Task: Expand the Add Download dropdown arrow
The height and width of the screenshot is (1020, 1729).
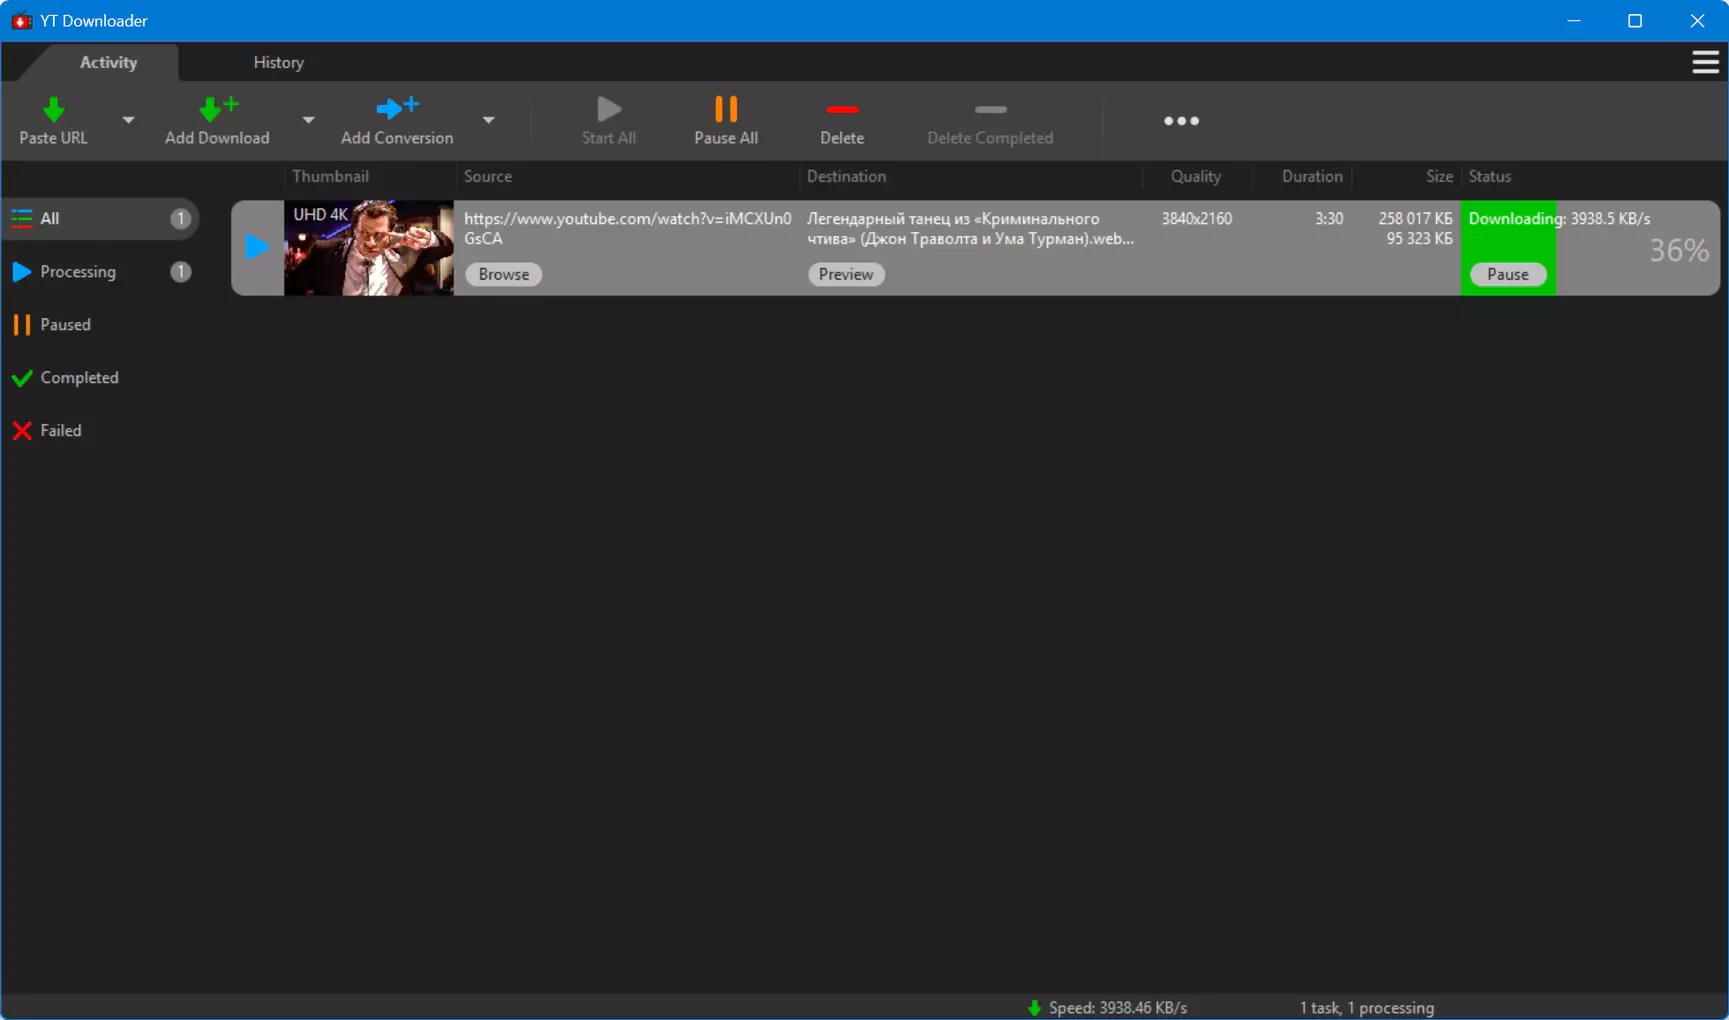Action: click(x=308, y=120)
